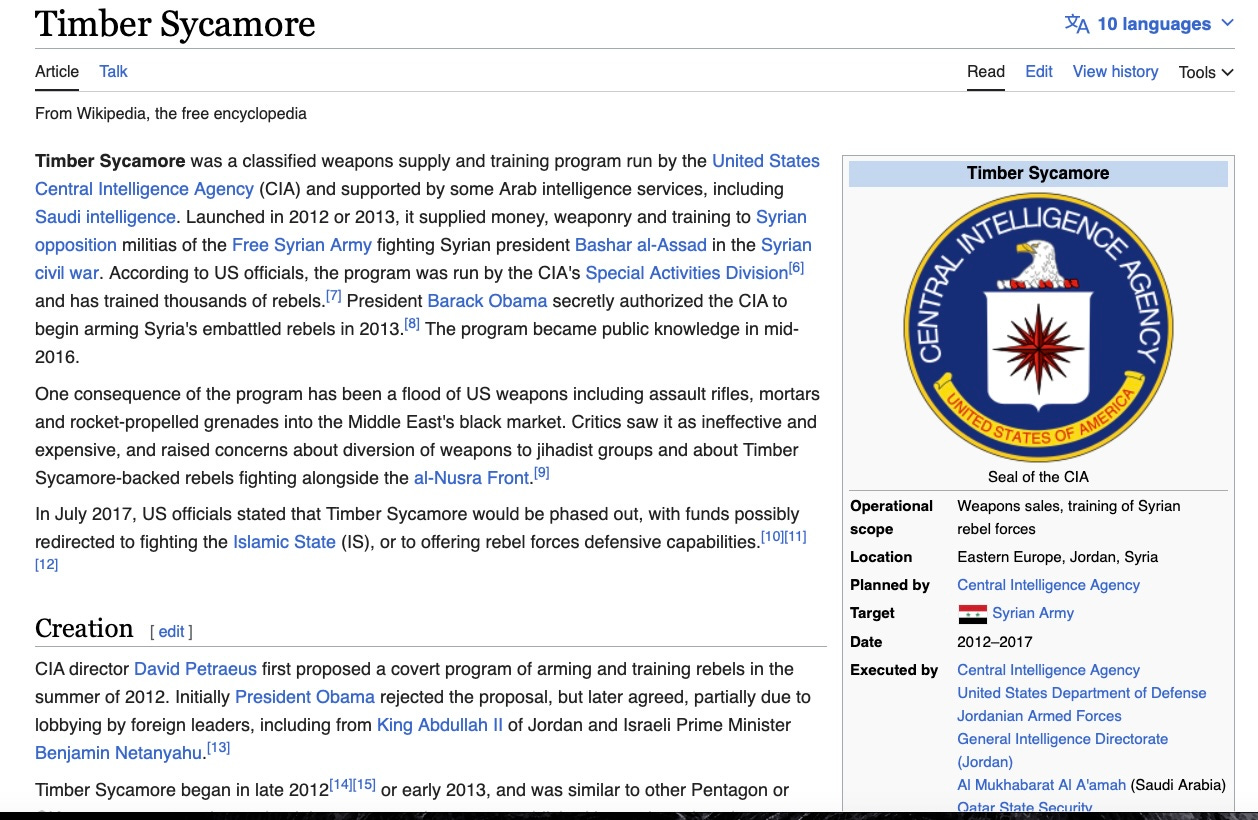Select the Read tab

coord(986,71)
